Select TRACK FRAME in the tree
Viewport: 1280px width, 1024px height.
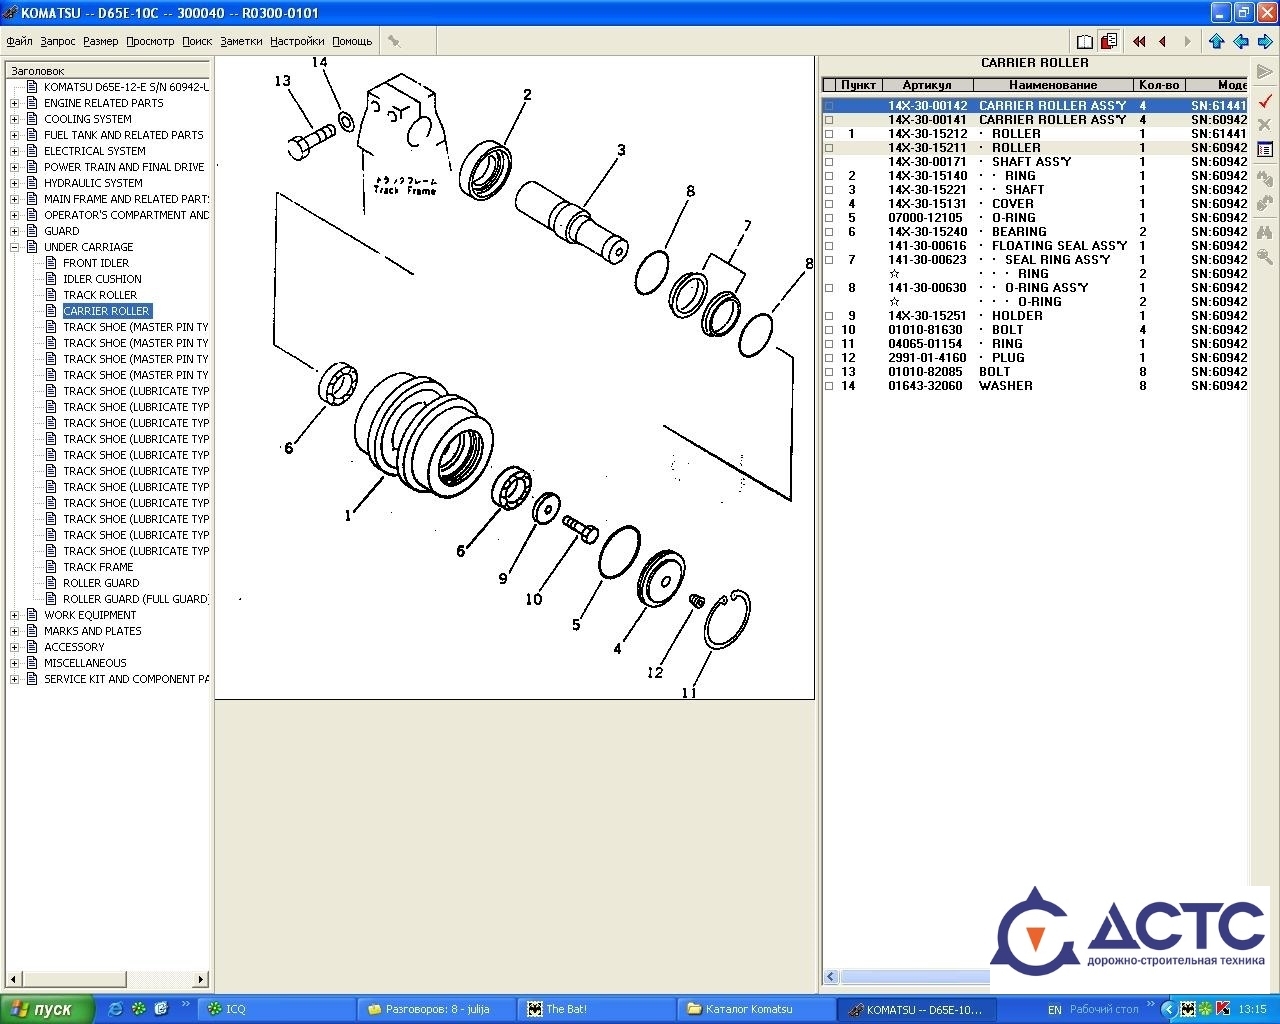(98, 567)
